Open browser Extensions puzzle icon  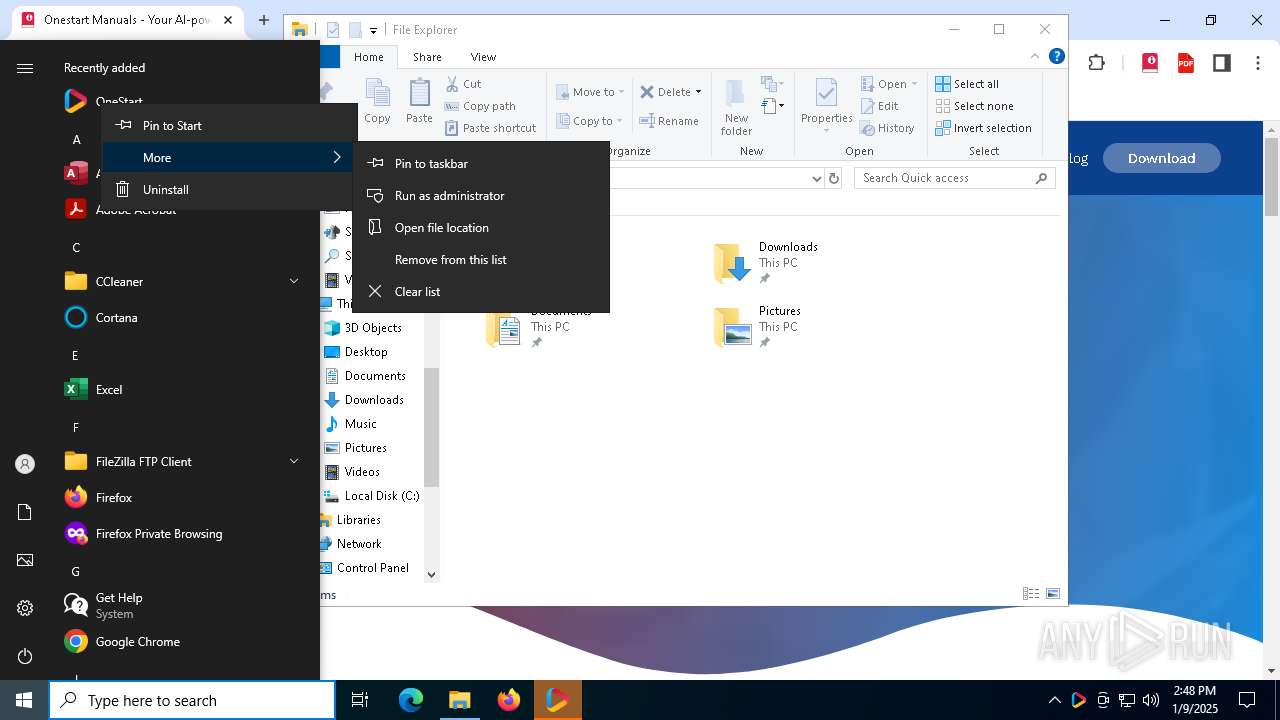pos(1097,63)
